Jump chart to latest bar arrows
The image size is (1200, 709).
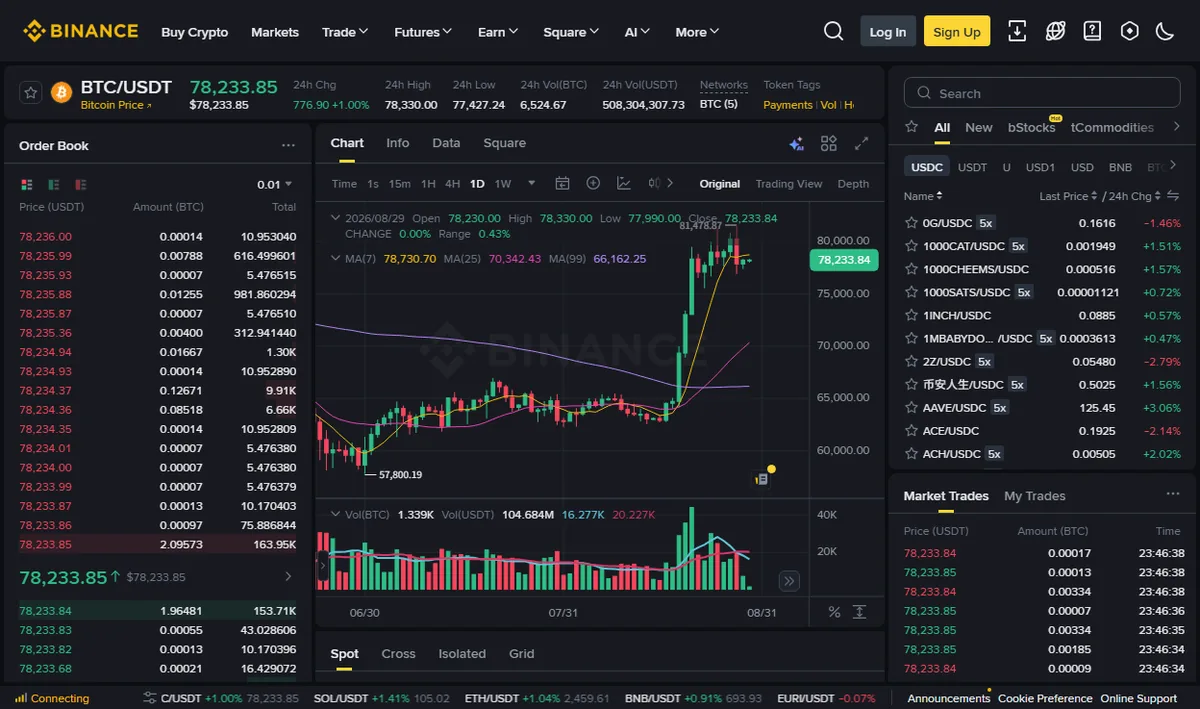click(x=789, y=581)
